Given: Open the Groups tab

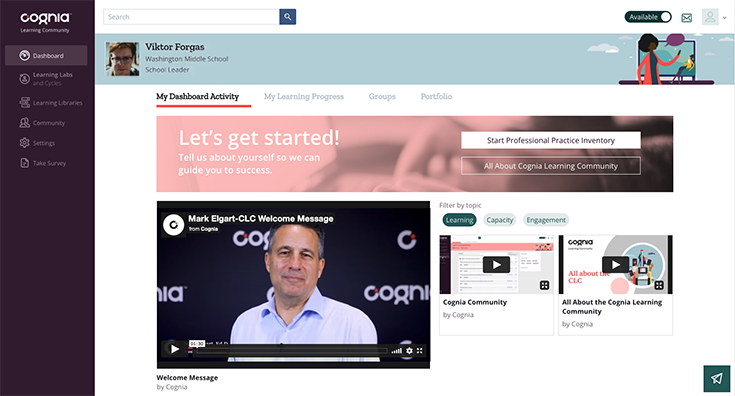Looking at the screenshot, I should [x=382, y=97].
